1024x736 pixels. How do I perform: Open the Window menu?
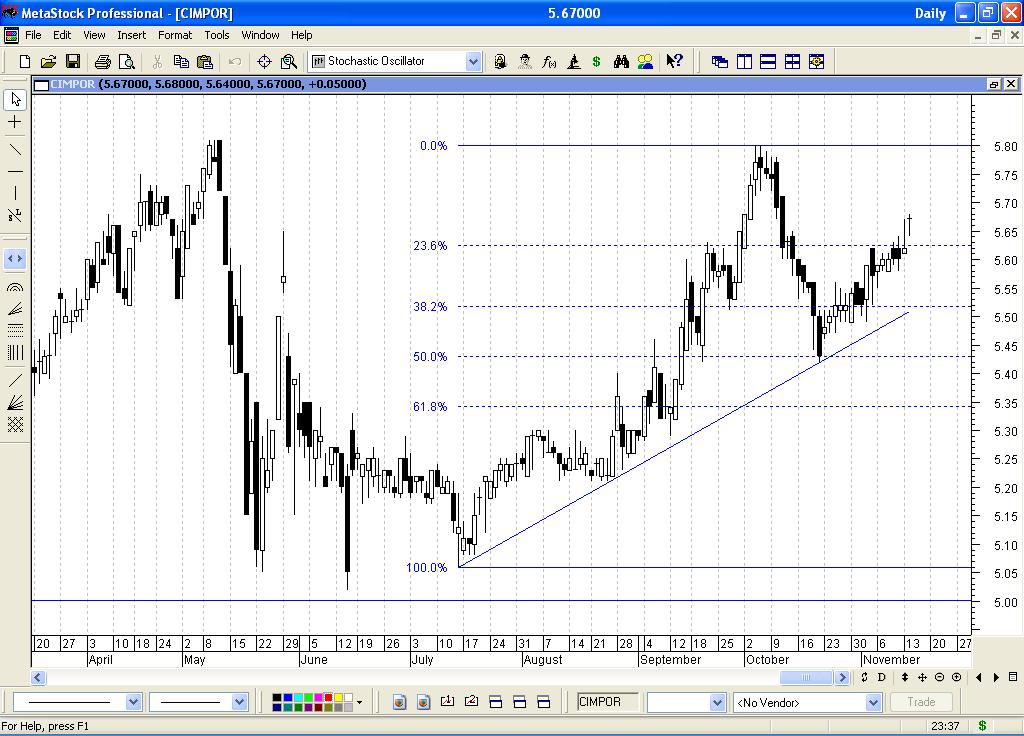coord(261,35)
